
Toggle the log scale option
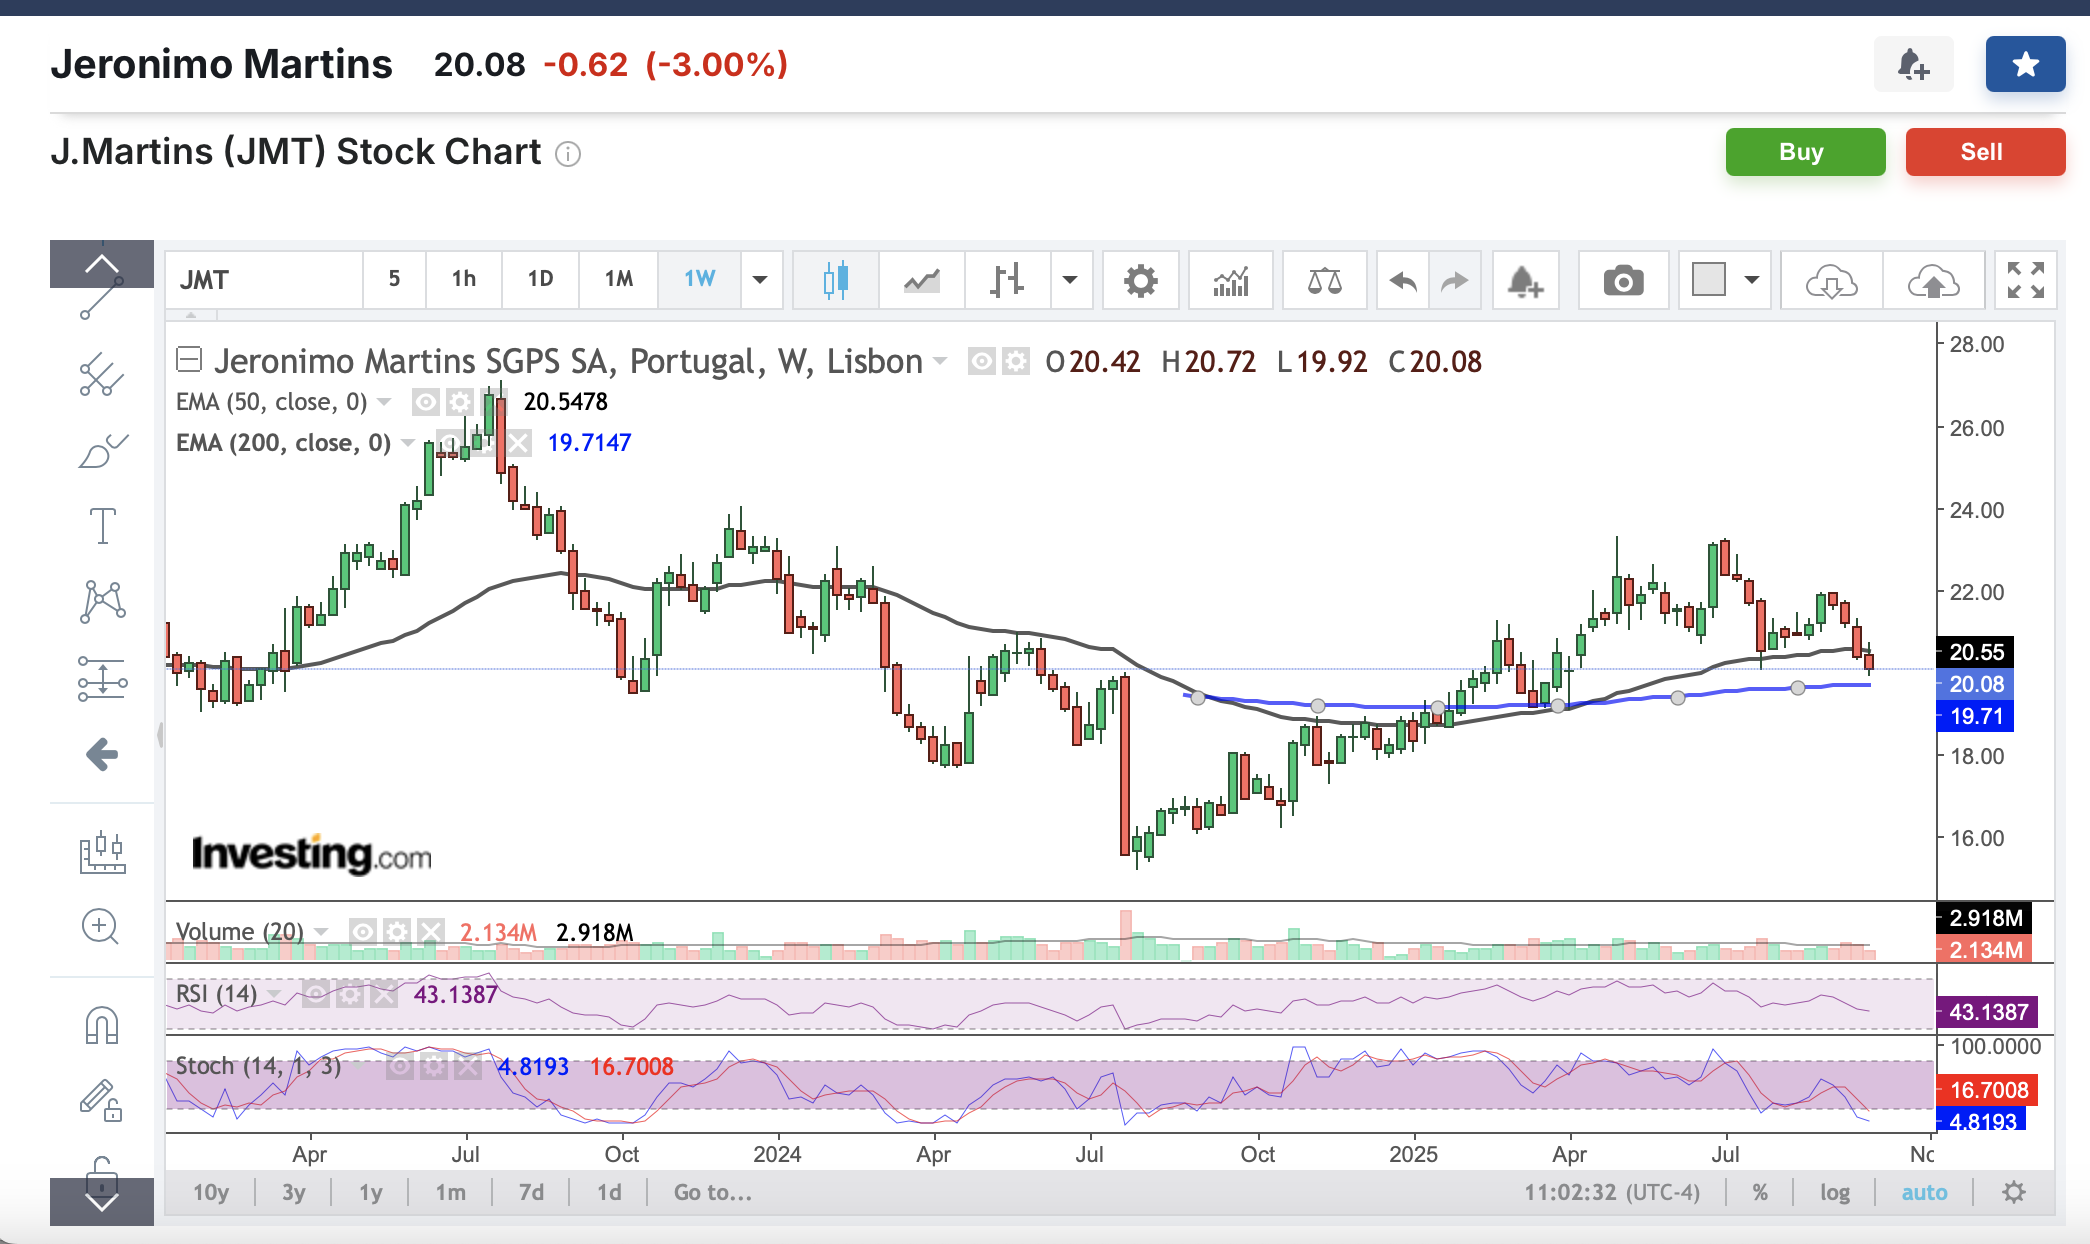pos(1834,1192)
